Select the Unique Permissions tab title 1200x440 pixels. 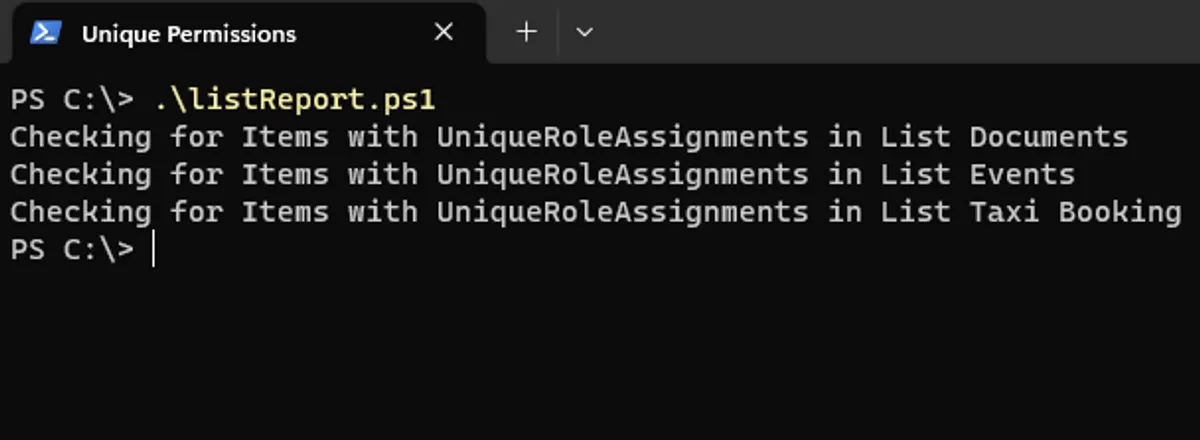click(x=189, y=34)
